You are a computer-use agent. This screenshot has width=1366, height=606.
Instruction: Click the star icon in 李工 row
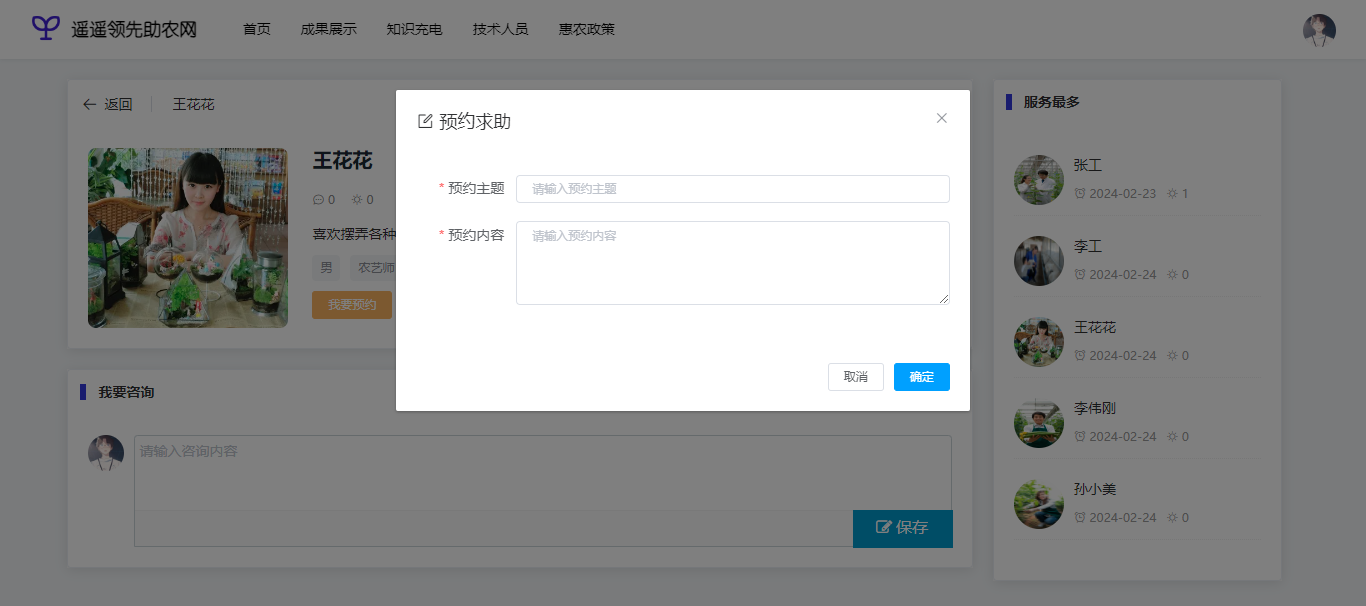1173,274
